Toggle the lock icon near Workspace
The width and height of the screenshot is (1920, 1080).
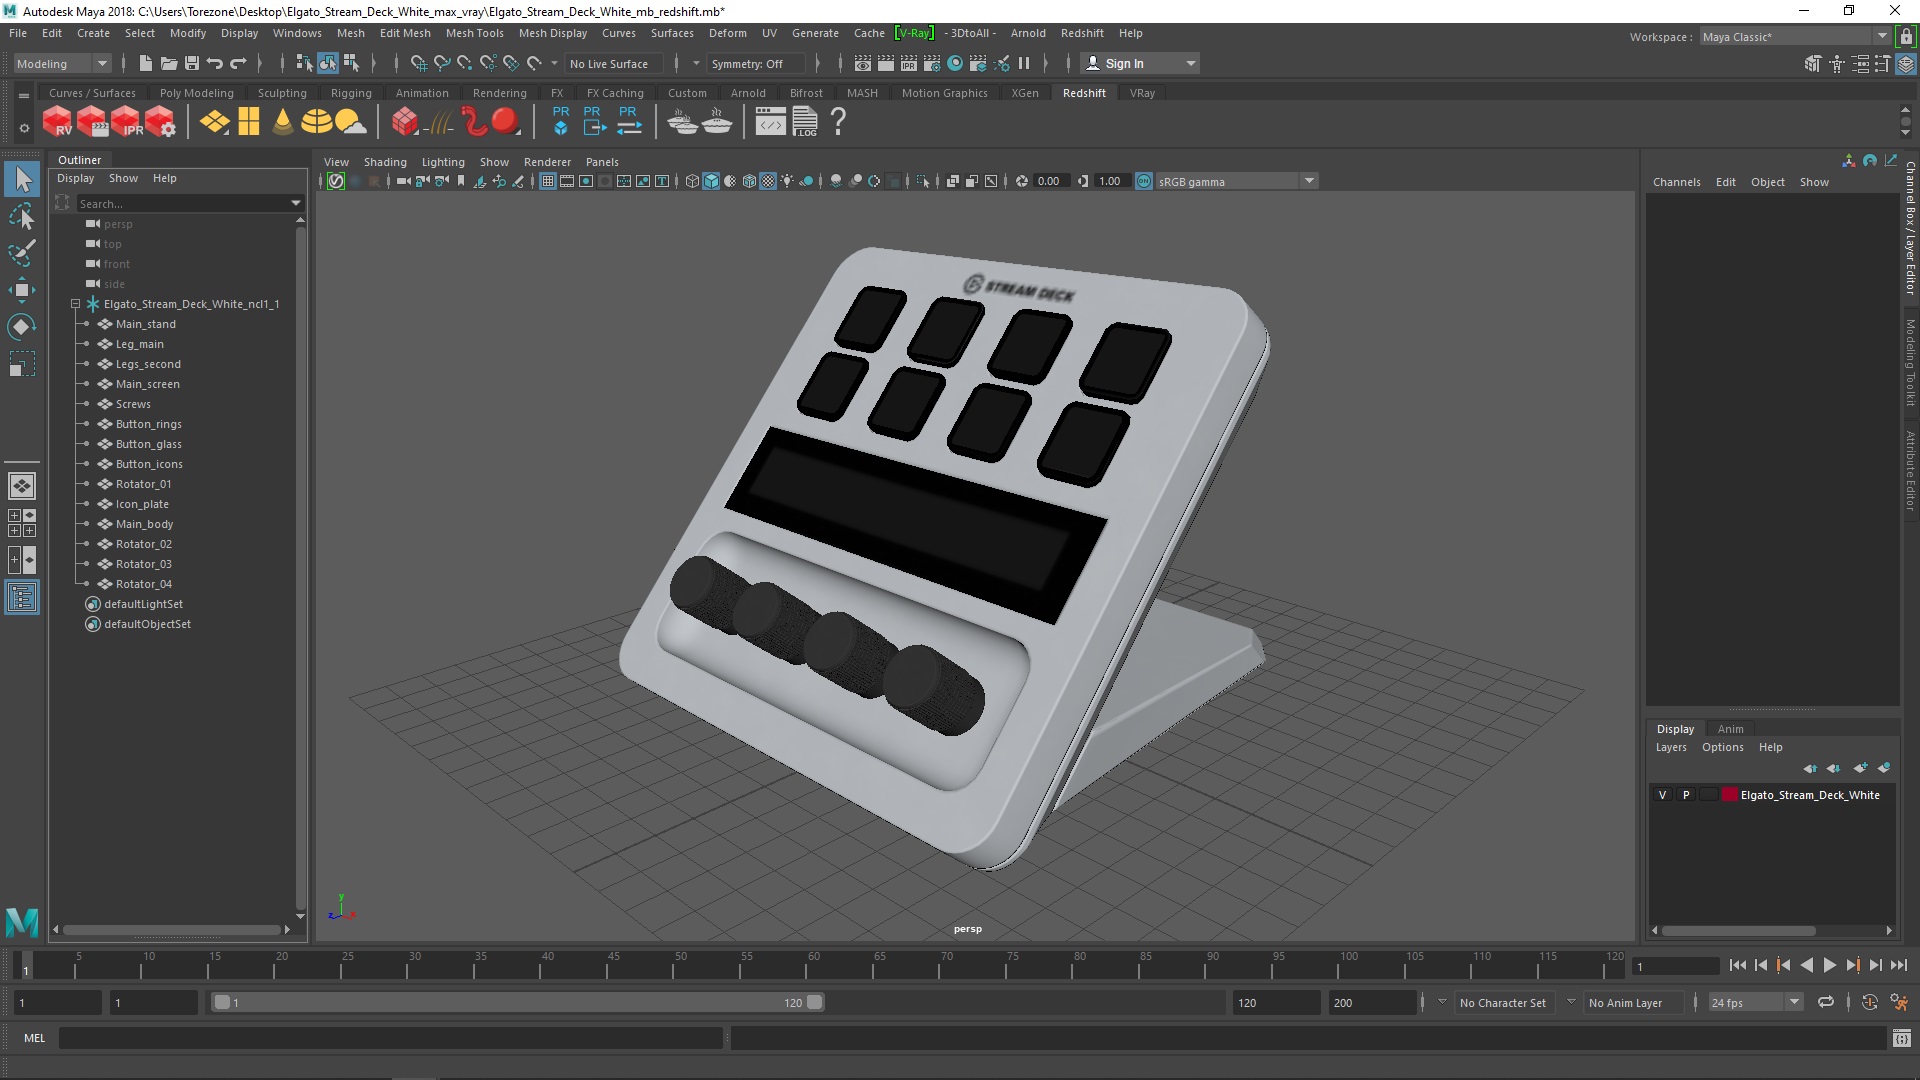click(1906, 37)
